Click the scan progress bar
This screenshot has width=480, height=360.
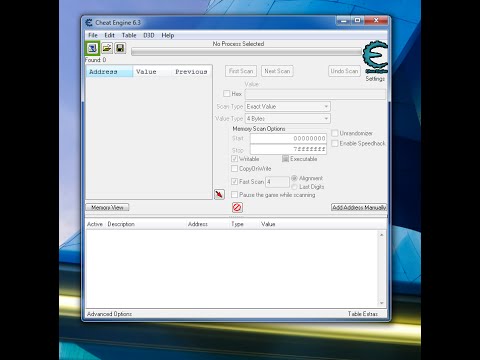pos(247,52)
